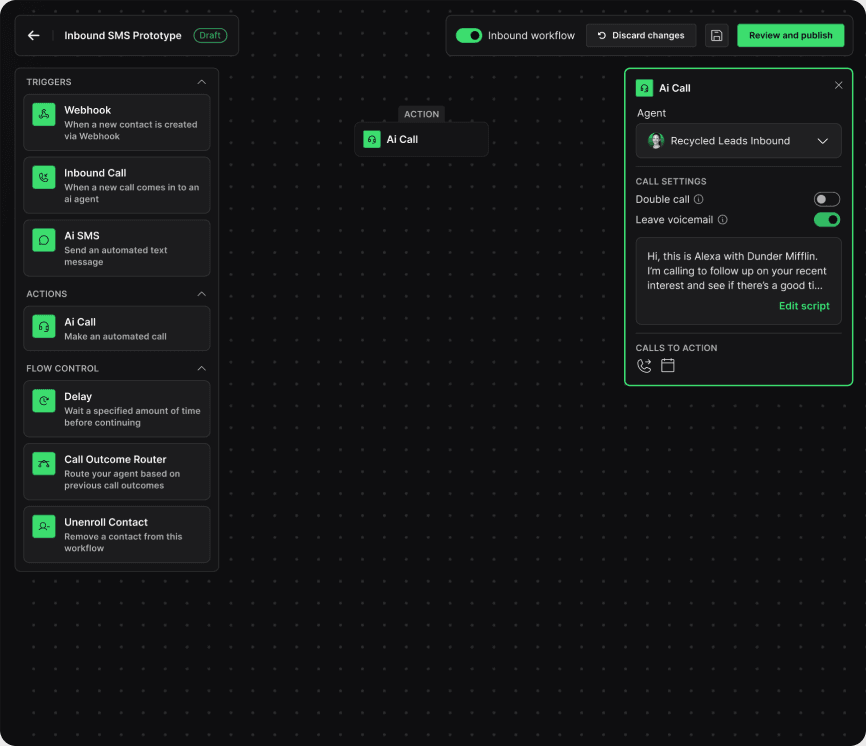Click the call transfer phone icon
Viewport: 866px width, 746px height.
click(x=644, y=366)
